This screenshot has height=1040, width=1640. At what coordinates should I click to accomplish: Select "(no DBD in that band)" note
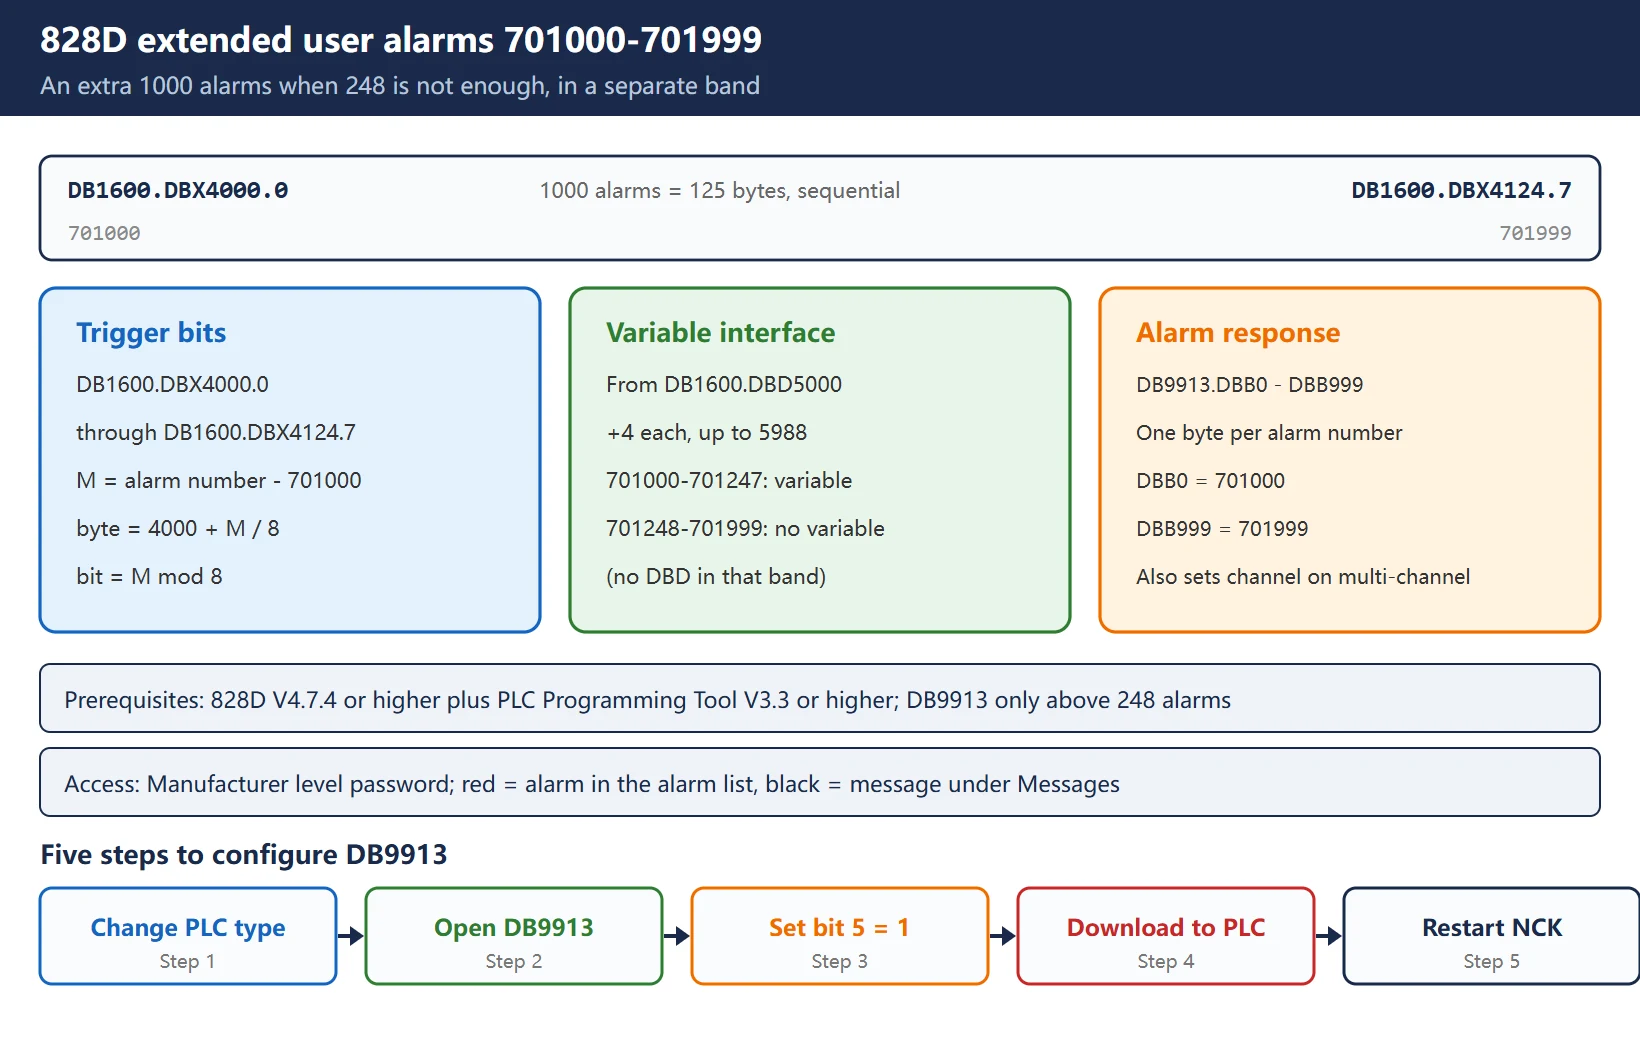tap(716, 576)
